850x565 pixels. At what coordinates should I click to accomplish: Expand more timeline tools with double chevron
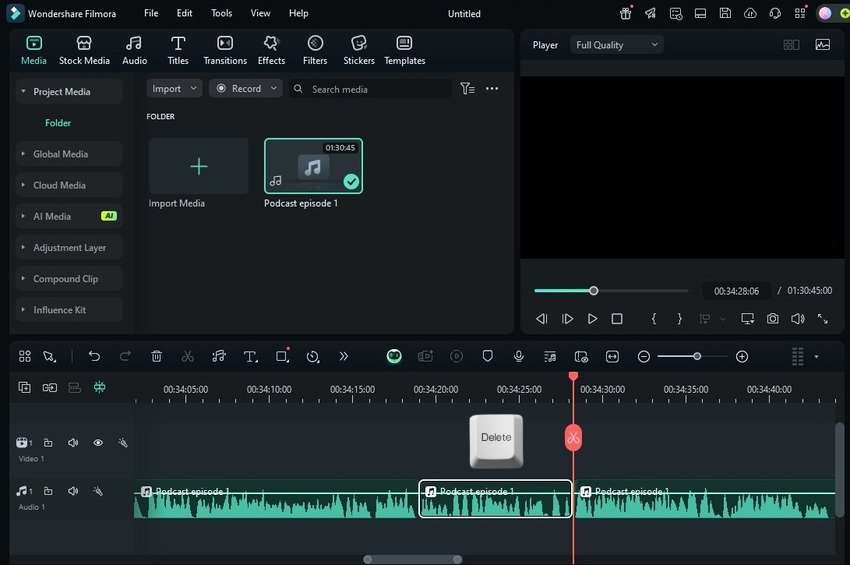(343, 356)
